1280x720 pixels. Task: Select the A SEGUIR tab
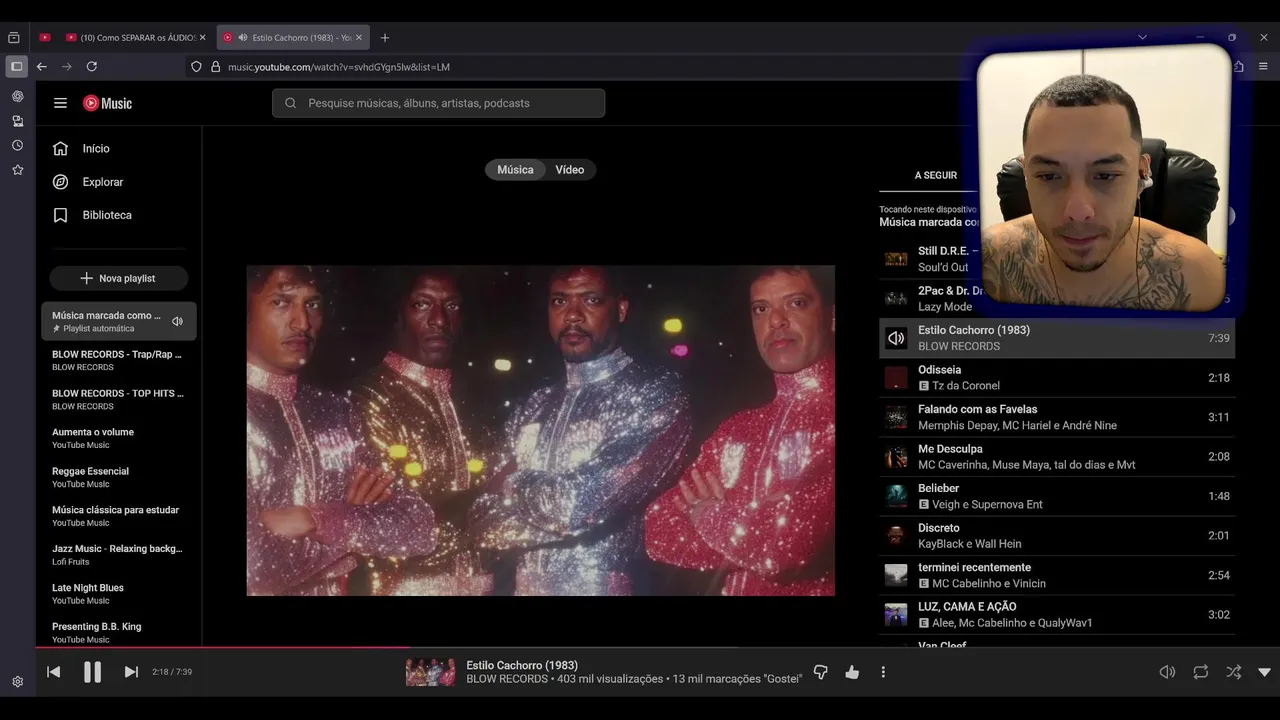click(x=936, y=175)
